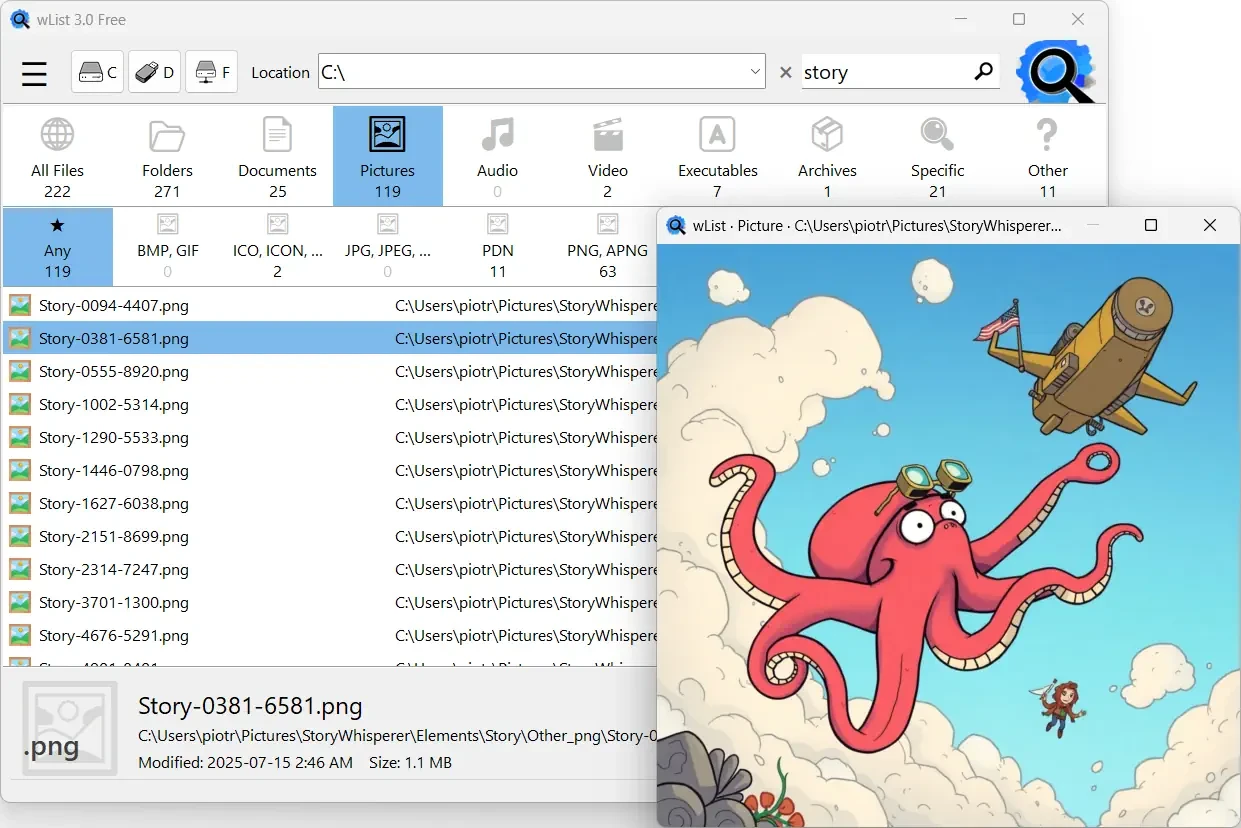Switch to Archives category
The height and width of the screenshot is (828, 1241).
(827, 157)
